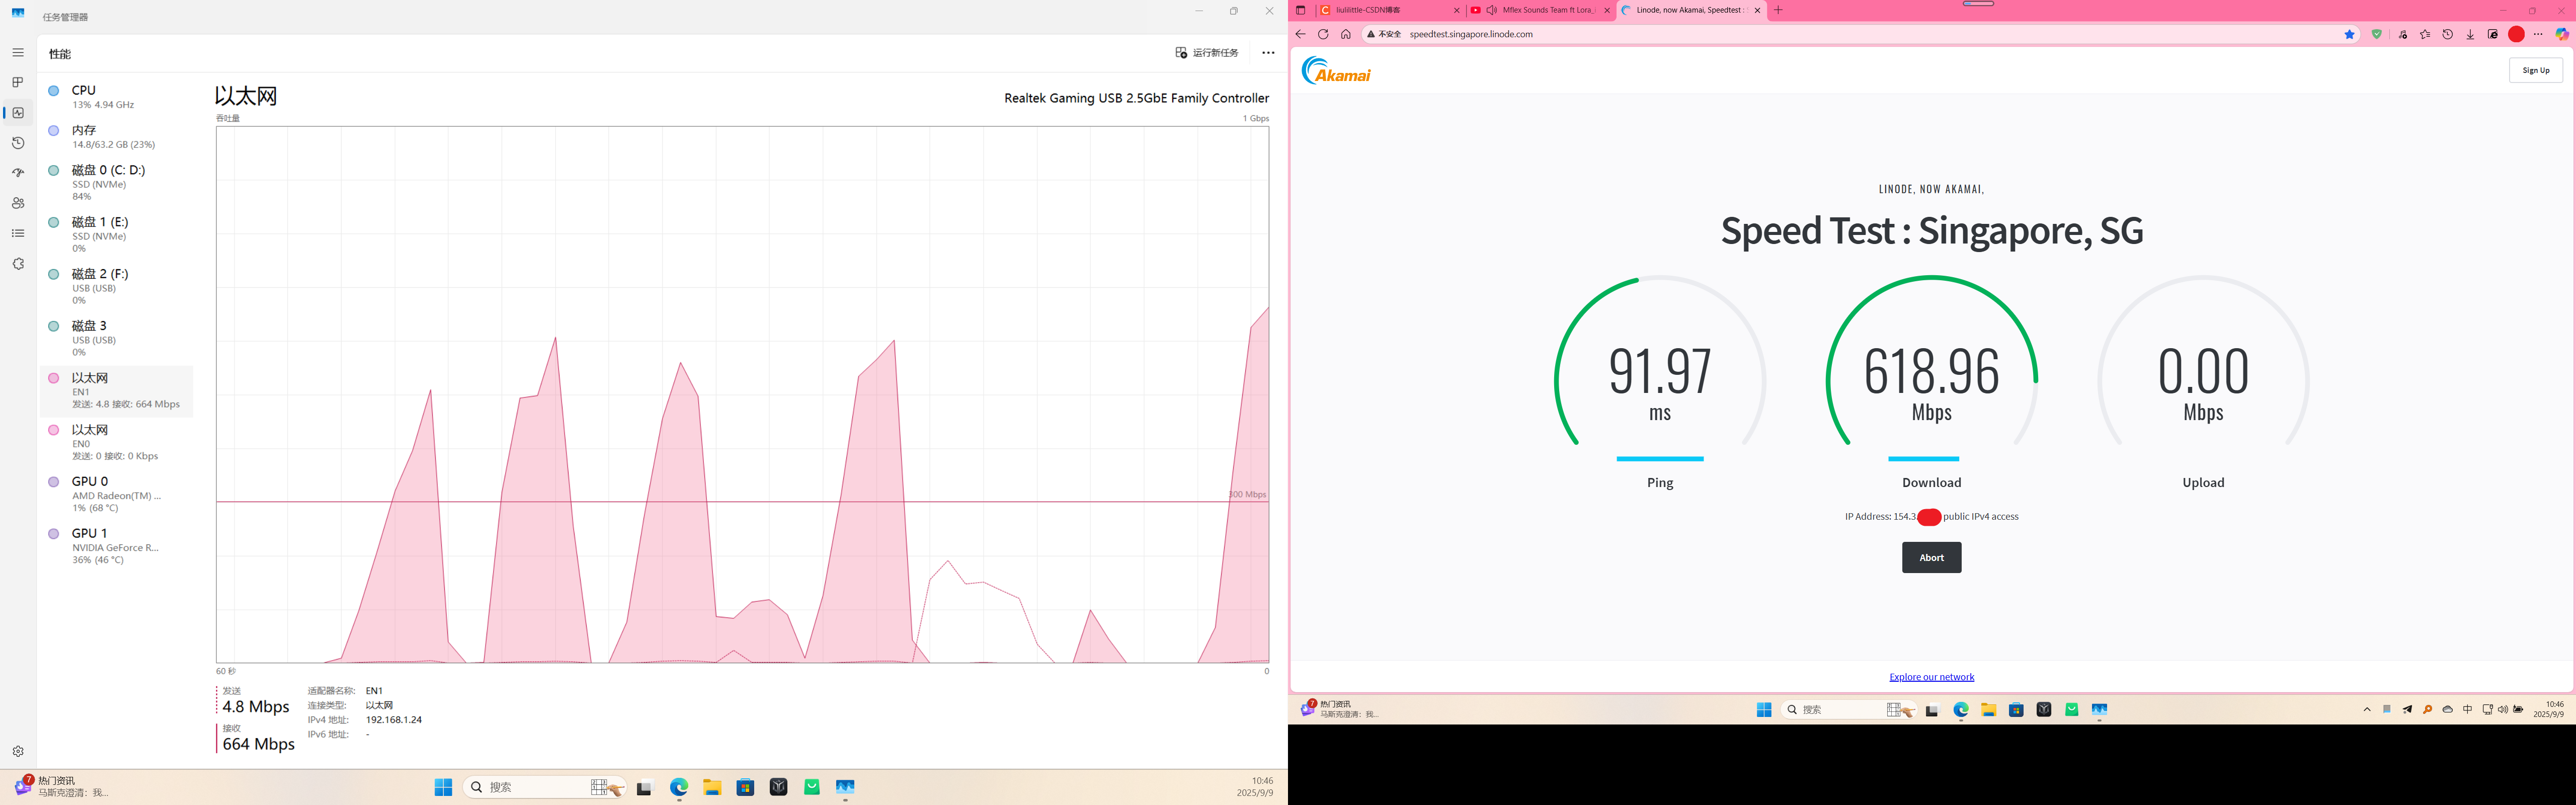Select GPU 0 AMD Radeon entry
Image resolution: width=2576 pixels, height=805 pixels.
click(116, 495)
